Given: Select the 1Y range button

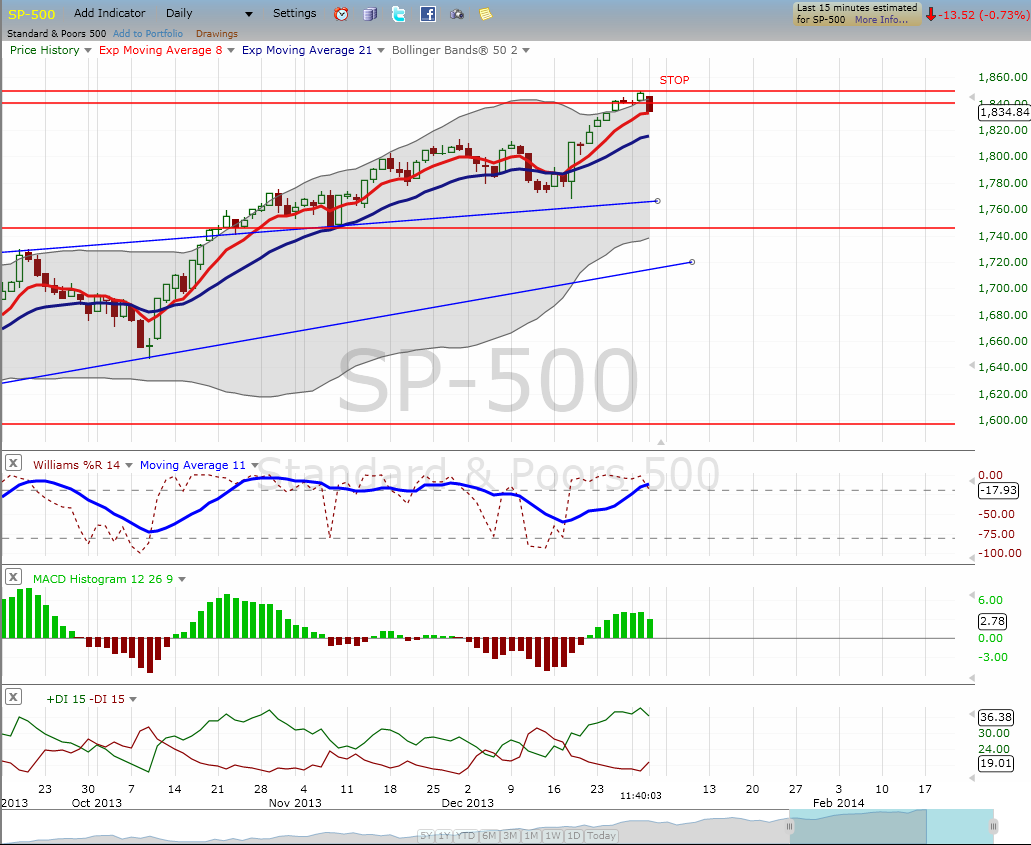Looking at the screenshot, I should (x=444, y=836).
